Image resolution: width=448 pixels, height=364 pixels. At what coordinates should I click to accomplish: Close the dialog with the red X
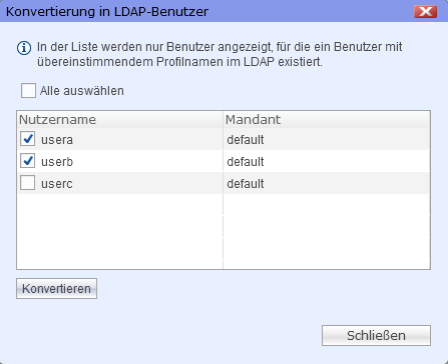pos(425,12)
